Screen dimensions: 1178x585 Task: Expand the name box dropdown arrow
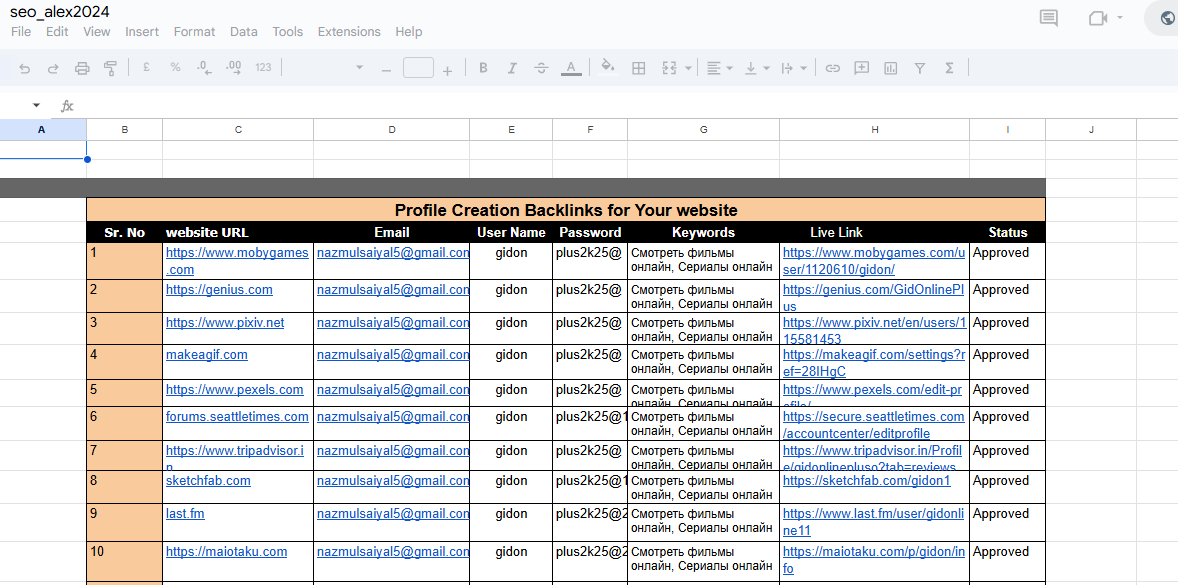36,105
